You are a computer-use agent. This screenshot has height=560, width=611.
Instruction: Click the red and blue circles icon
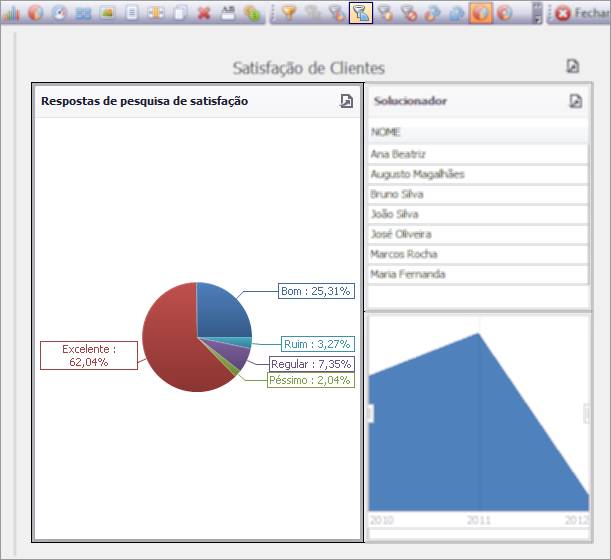(x=433, y=13)
